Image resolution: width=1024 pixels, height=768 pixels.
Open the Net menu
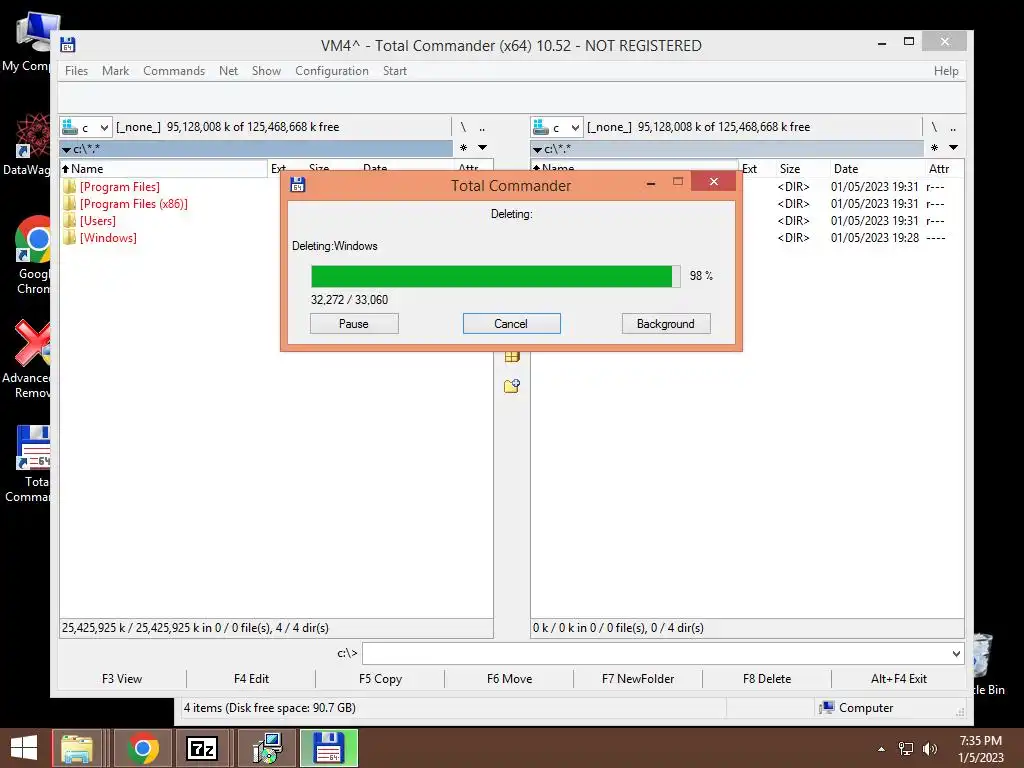(229, 71)
